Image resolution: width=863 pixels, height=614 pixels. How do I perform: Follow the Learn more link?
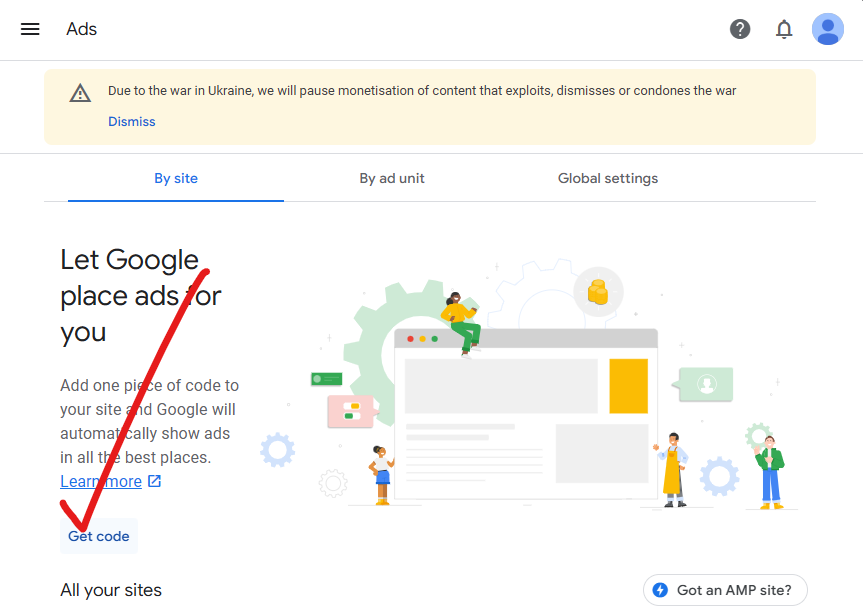pyautogui.click(x=101, y=481)
